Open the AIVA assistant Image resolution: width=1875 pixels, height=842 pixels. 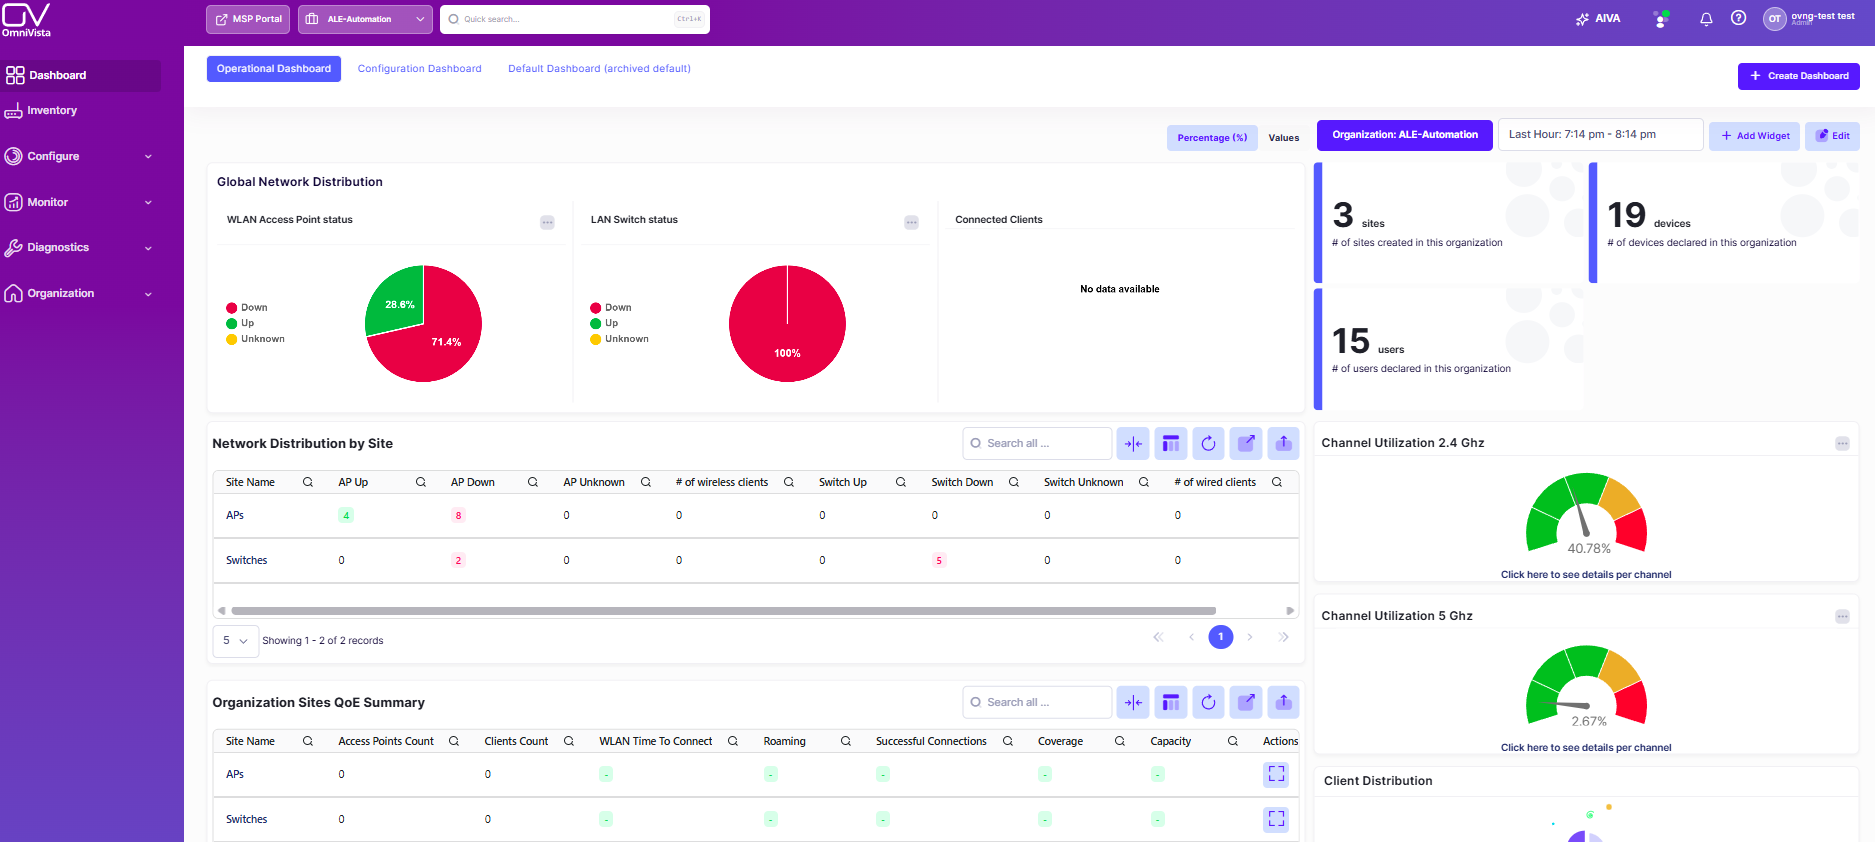[x=1598, y=19]
